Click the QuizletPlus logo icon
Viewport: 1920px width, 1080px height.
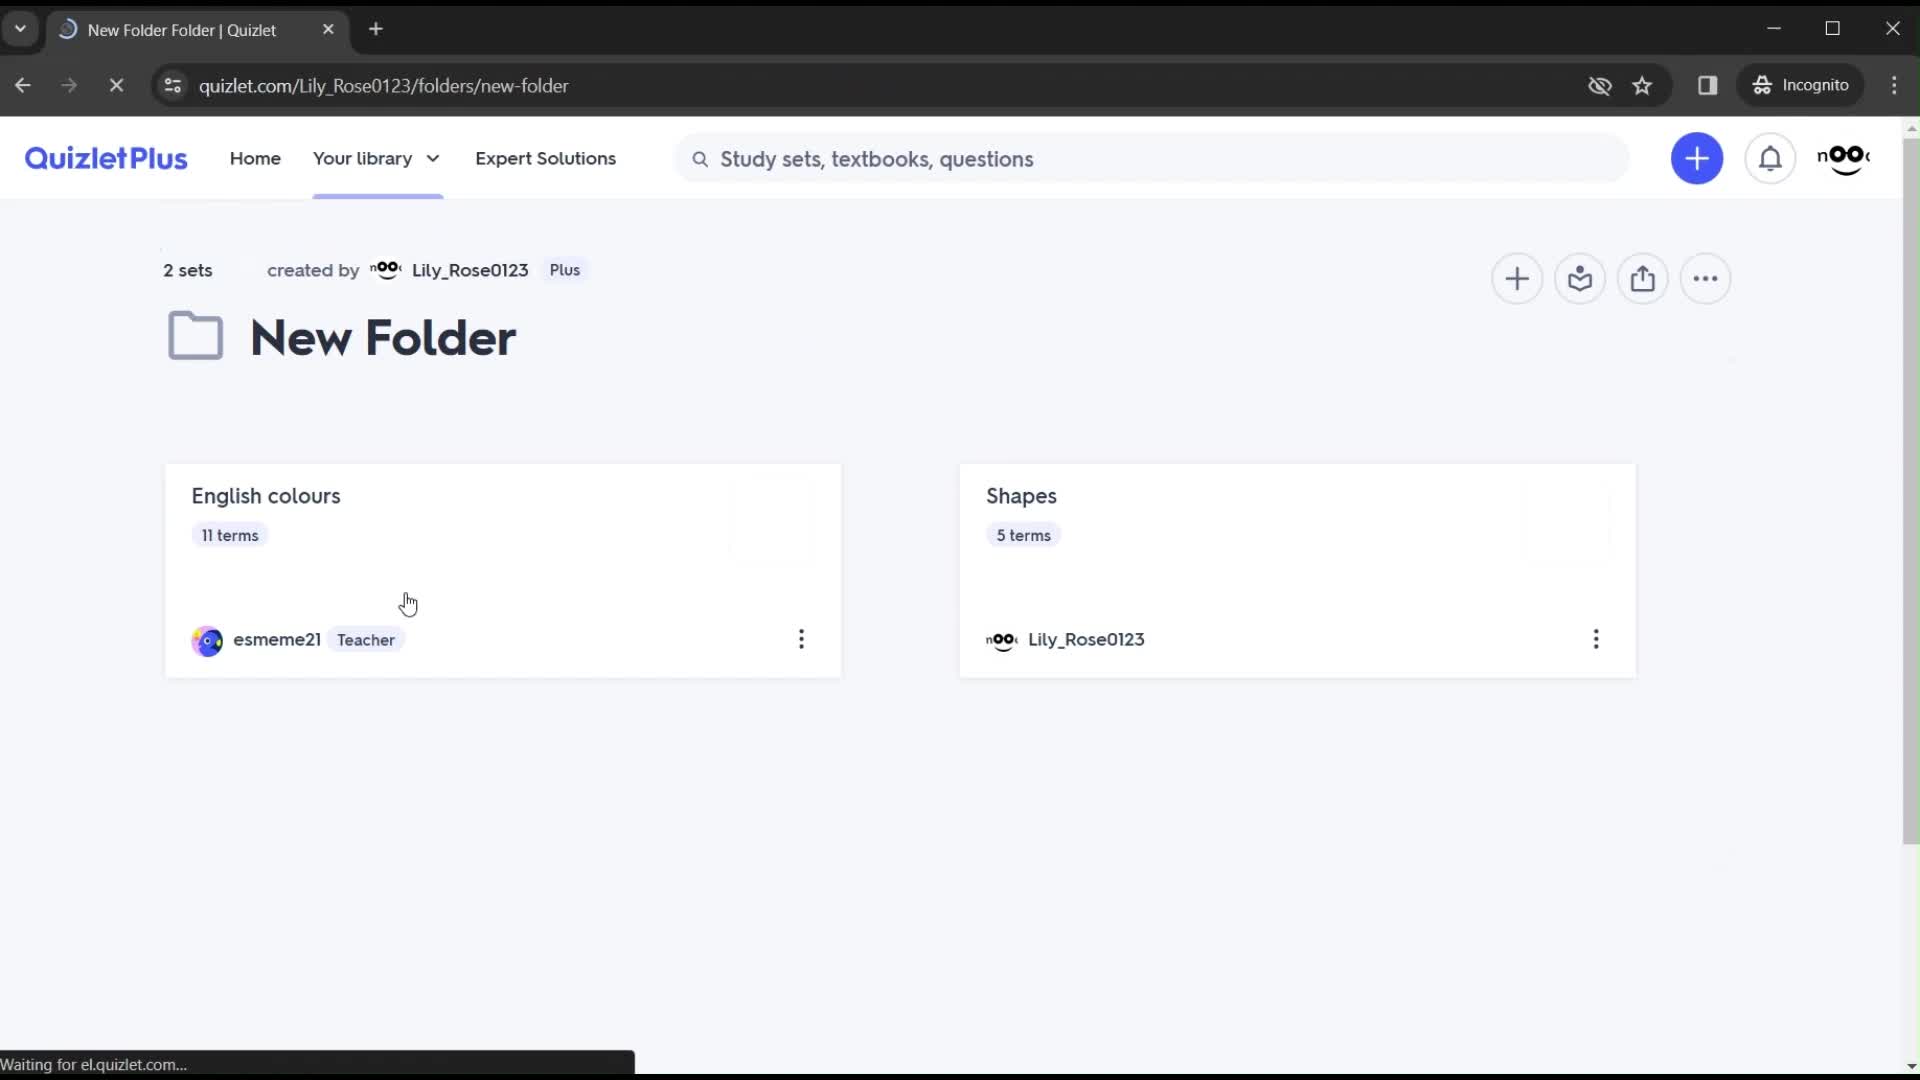click(105, 157)
